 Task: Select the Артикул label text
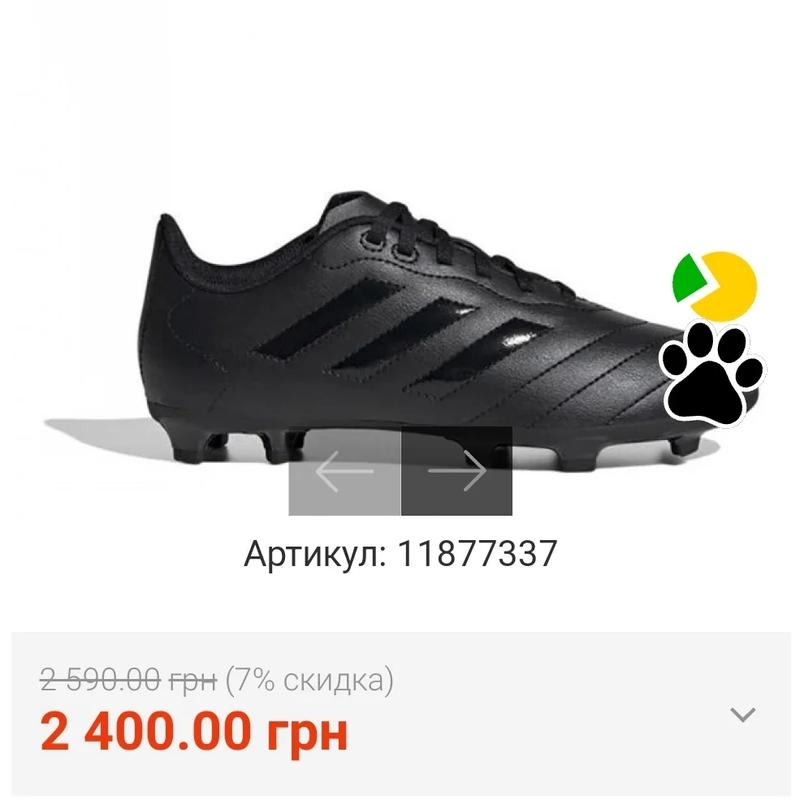(315, 554)
